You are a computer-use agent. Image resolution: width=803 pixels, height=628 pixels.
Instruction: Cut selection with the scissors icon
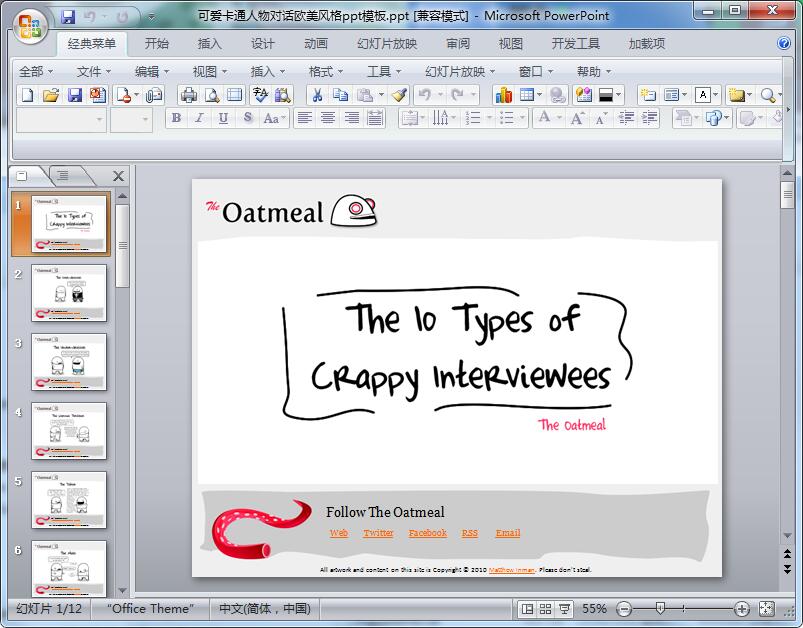pos(318,95)
